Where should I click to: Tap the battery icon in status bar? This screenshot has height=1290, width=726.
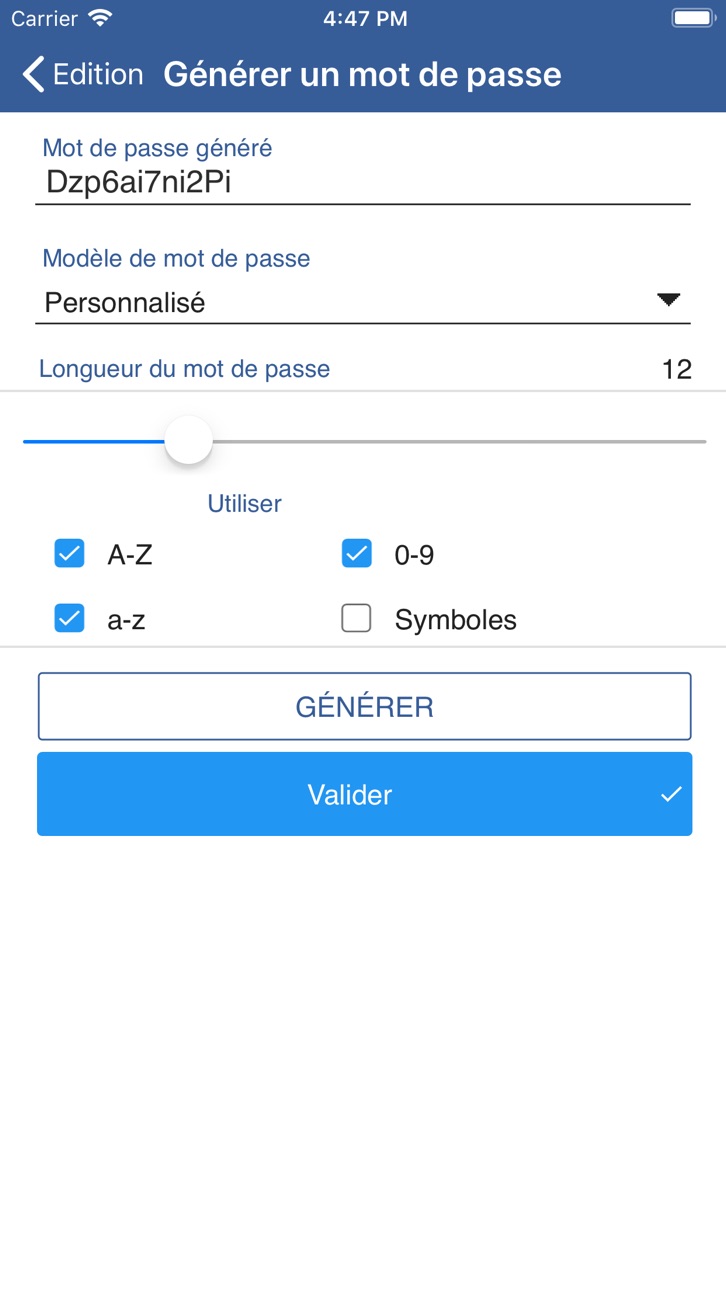pos(692,18)
